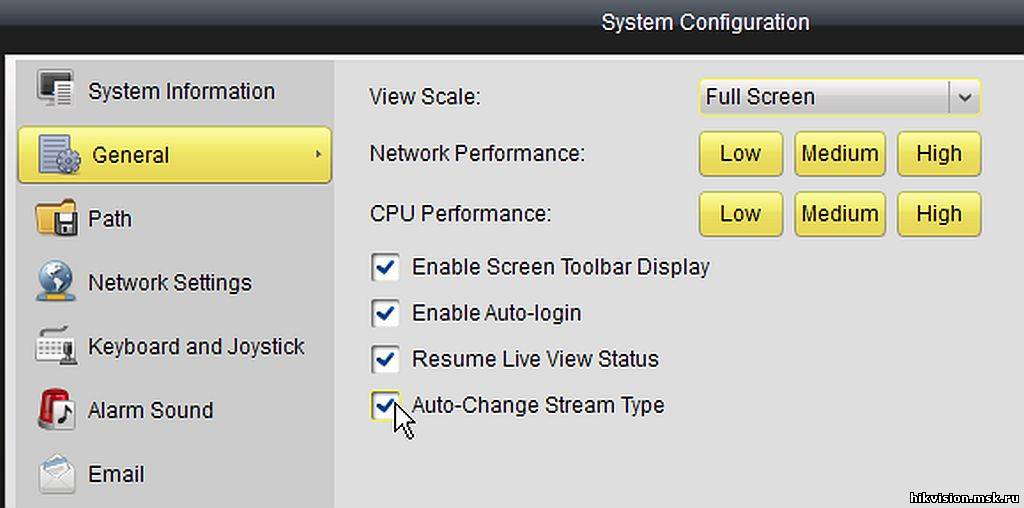Click the Keyboard and Joystick icon
The image size is (1024, 508).
pyautogui.click(x=56, y=346)
